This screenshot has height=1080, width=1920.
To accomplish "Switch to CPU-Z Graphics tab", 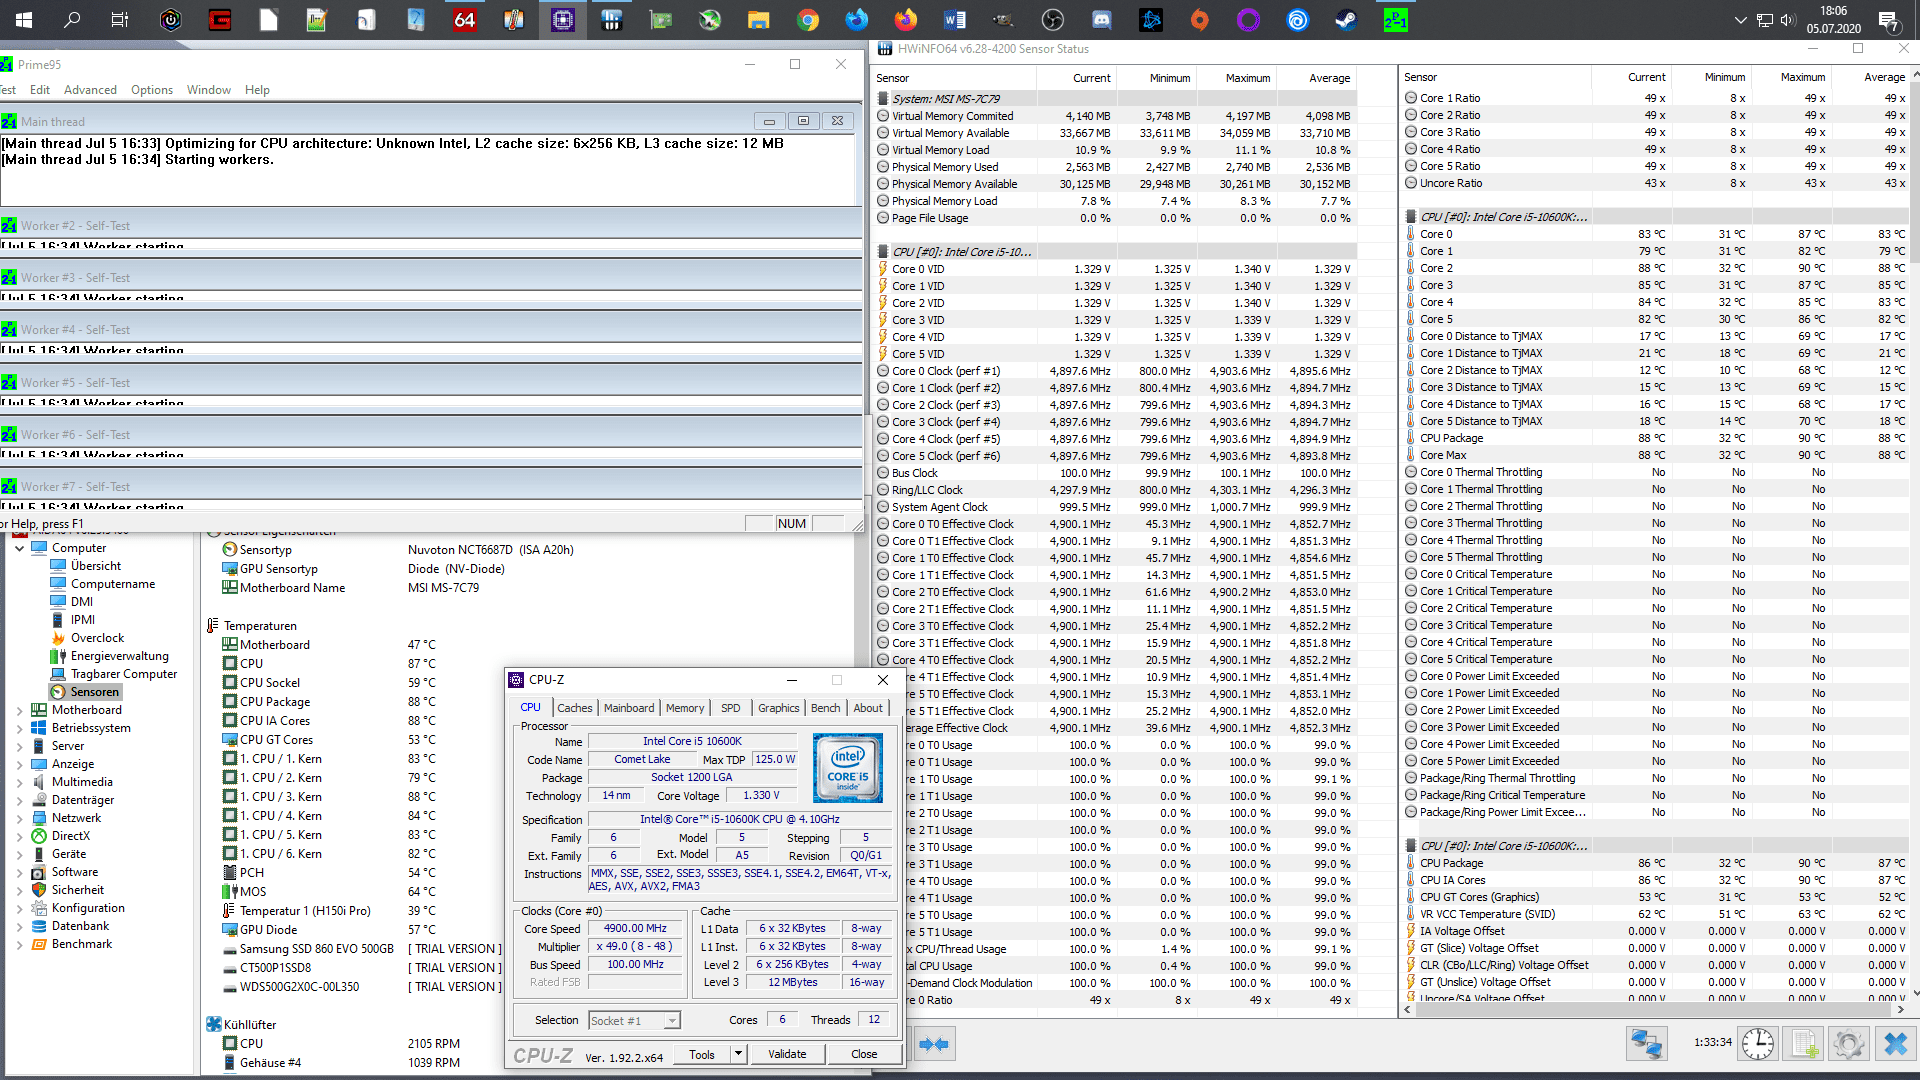I will tap(778, 708).
